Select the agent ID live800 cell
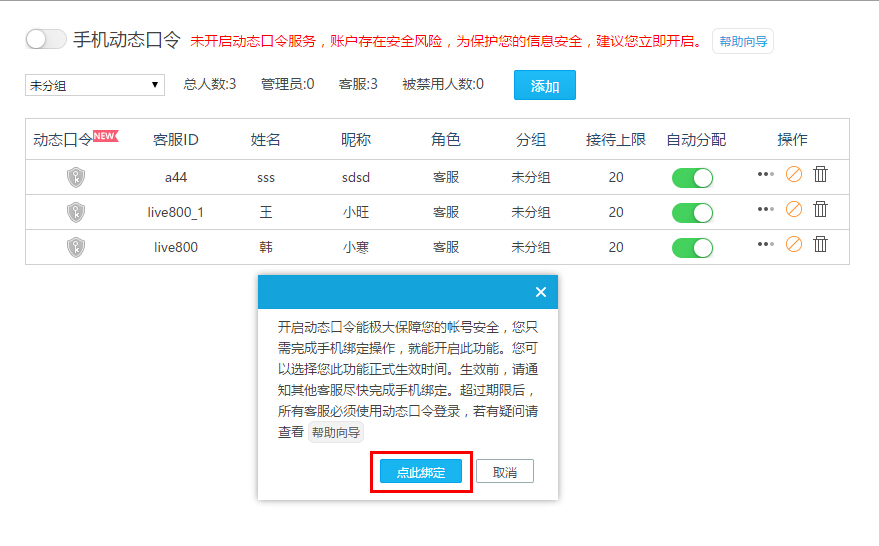The width and height of the screenshot is (879, 546). (175, 247)
